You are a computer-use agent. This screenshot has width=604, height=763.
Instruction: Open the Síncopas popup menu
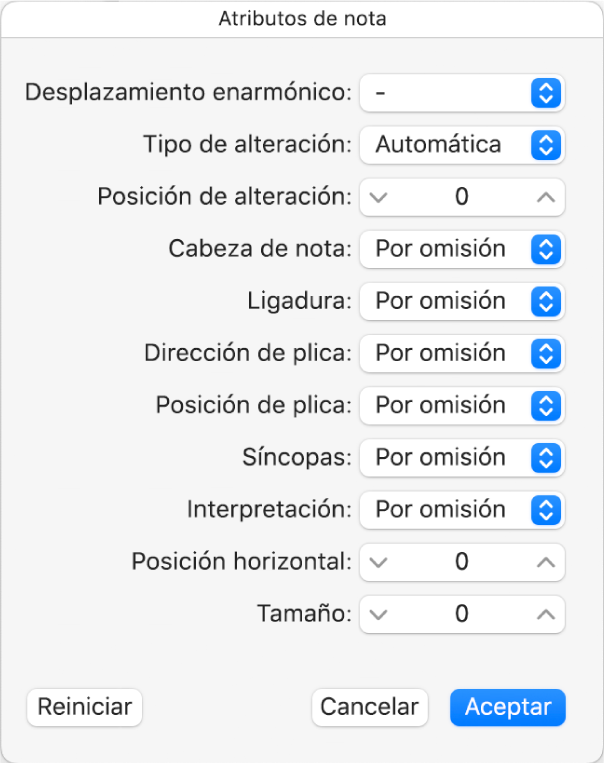coord(462,457)
